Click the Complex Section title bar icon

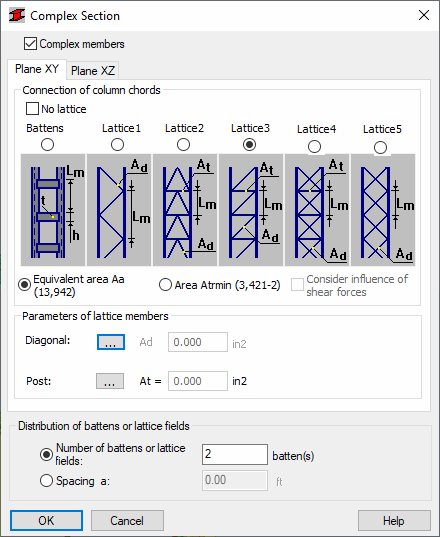click(17, 16)
